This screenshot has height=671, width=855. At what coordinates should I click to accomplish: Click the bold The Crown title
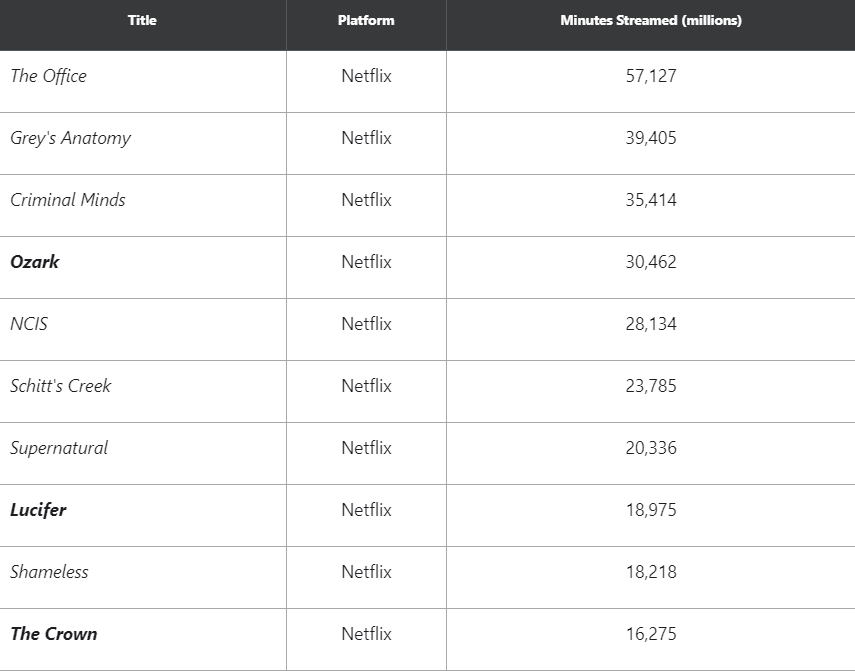coord(54,634)
